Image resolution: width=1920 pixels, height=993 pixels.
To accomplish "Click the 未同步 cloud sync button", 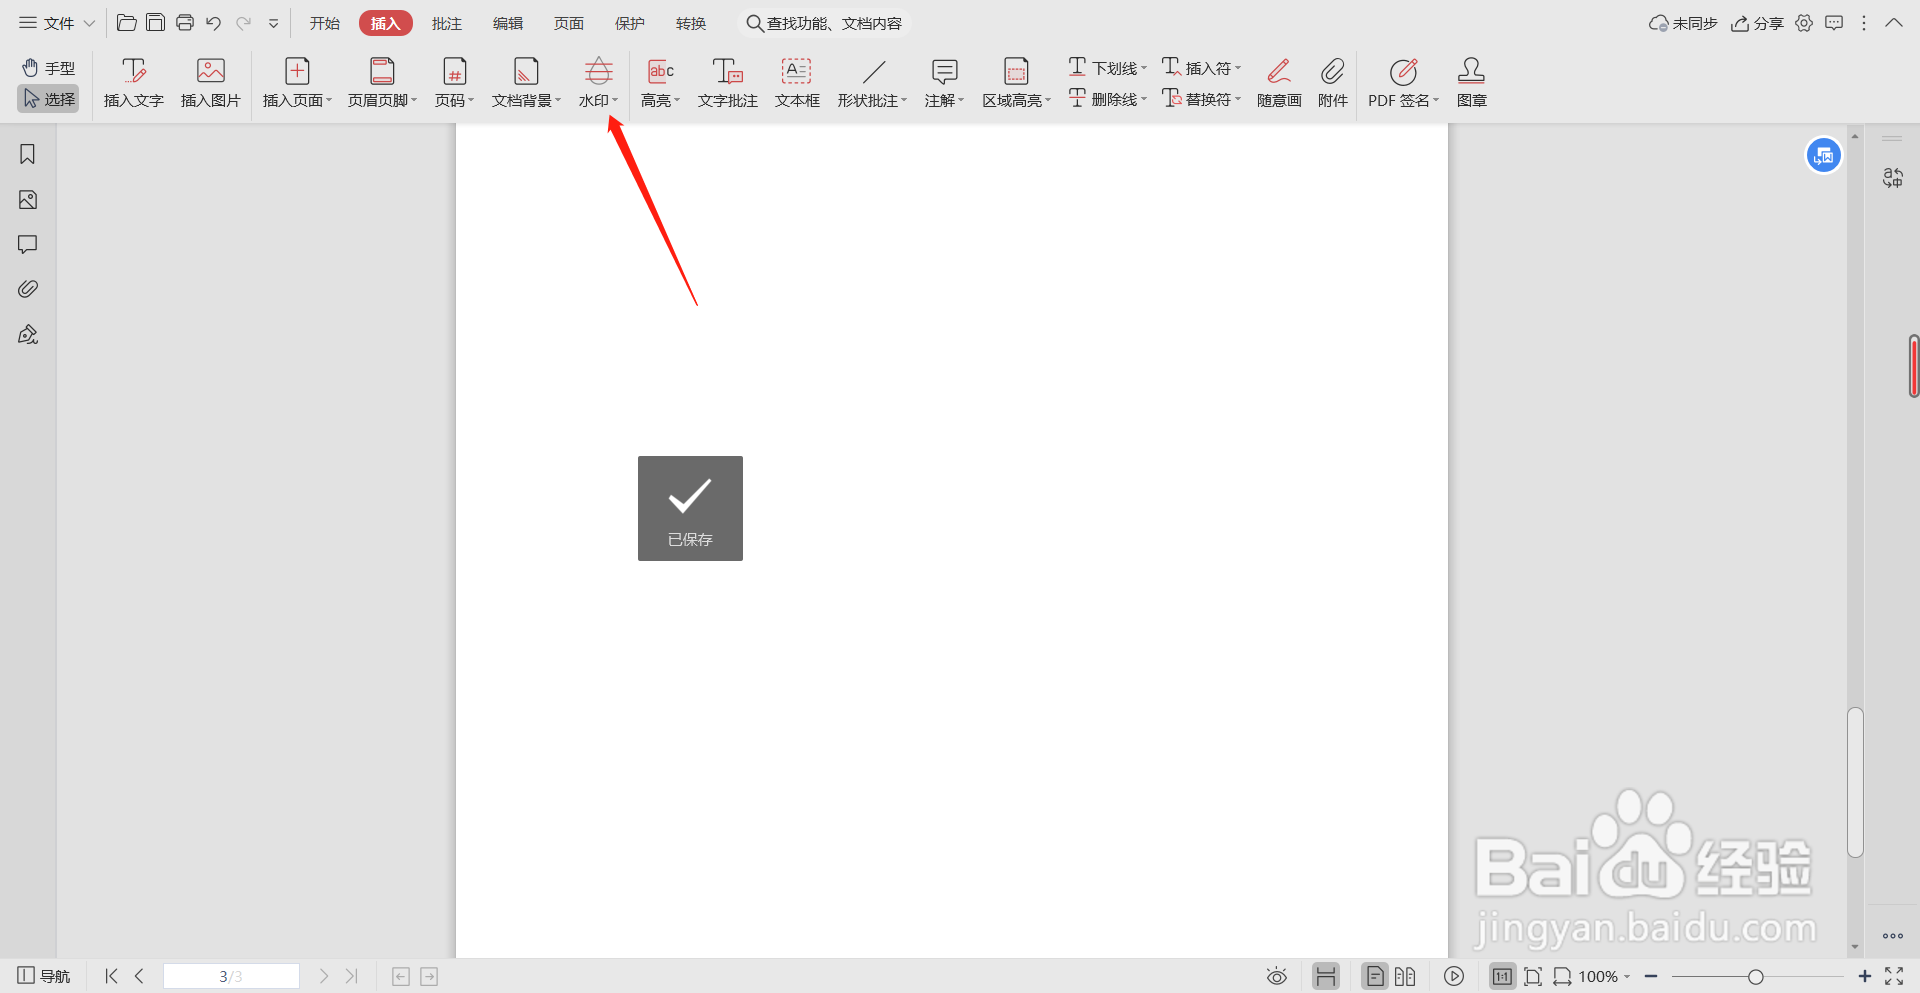I will click(1683, 23).
